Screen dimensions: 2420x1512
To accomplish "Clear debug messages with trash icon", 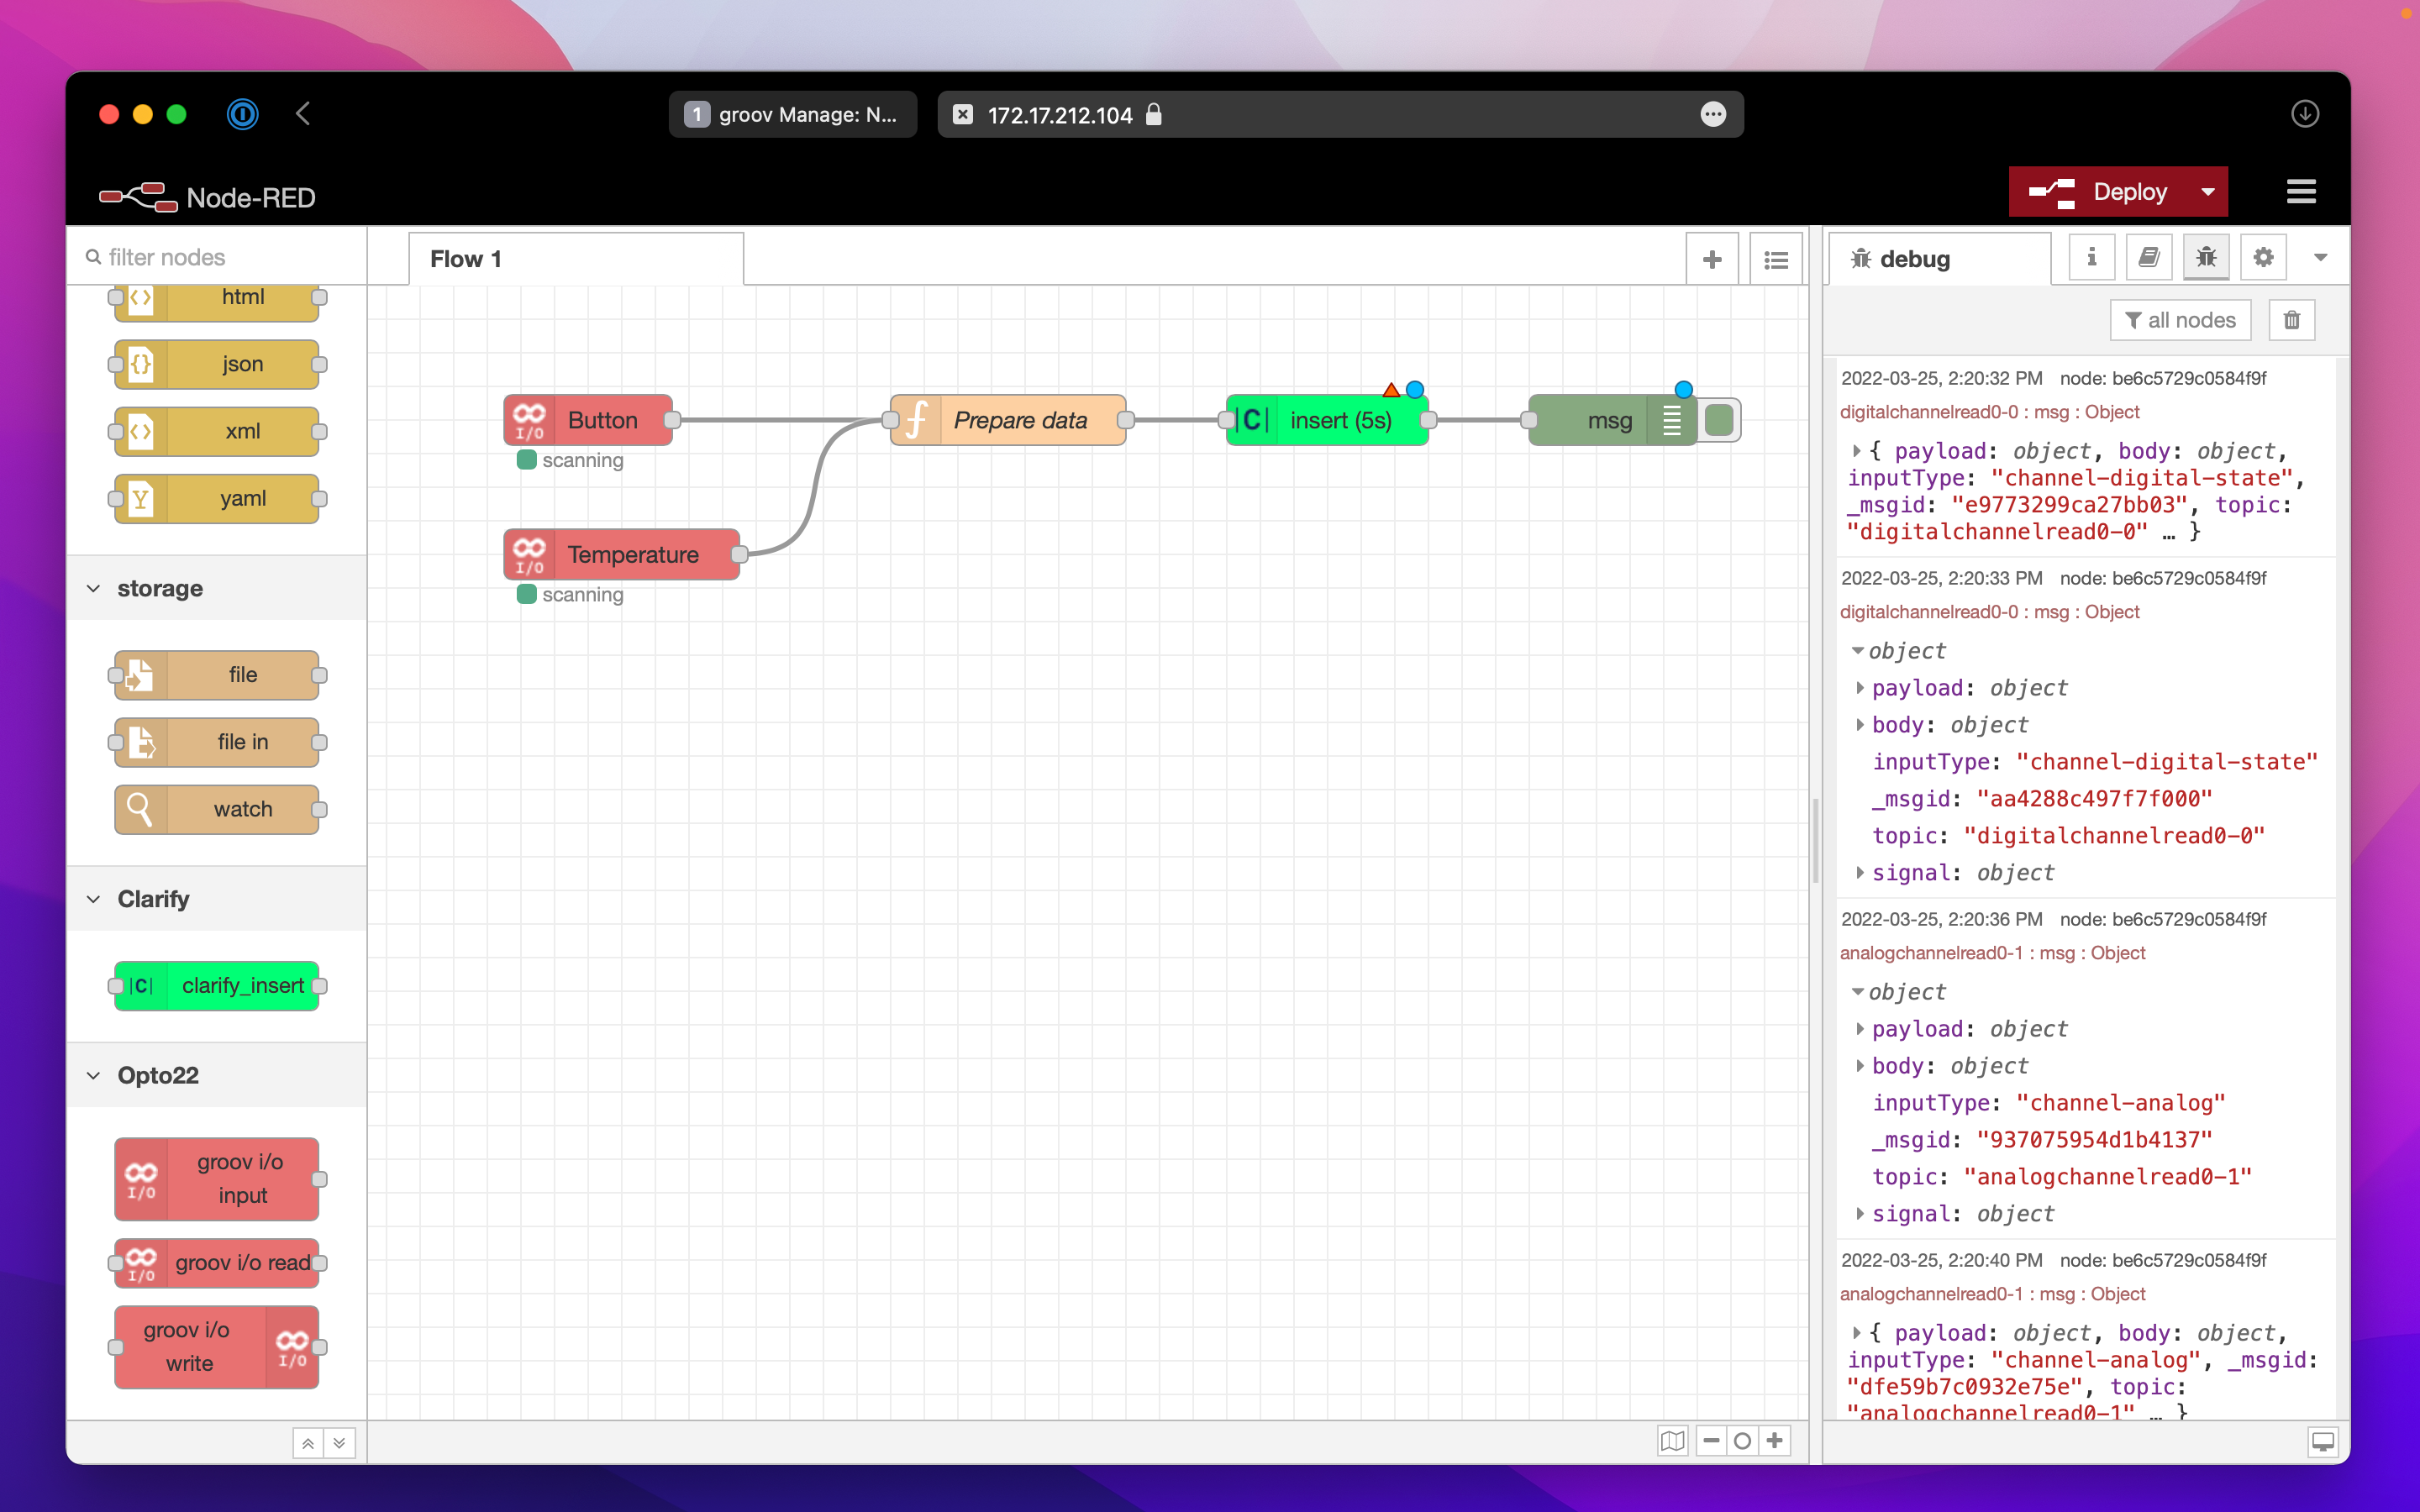I will (2291, 320).
